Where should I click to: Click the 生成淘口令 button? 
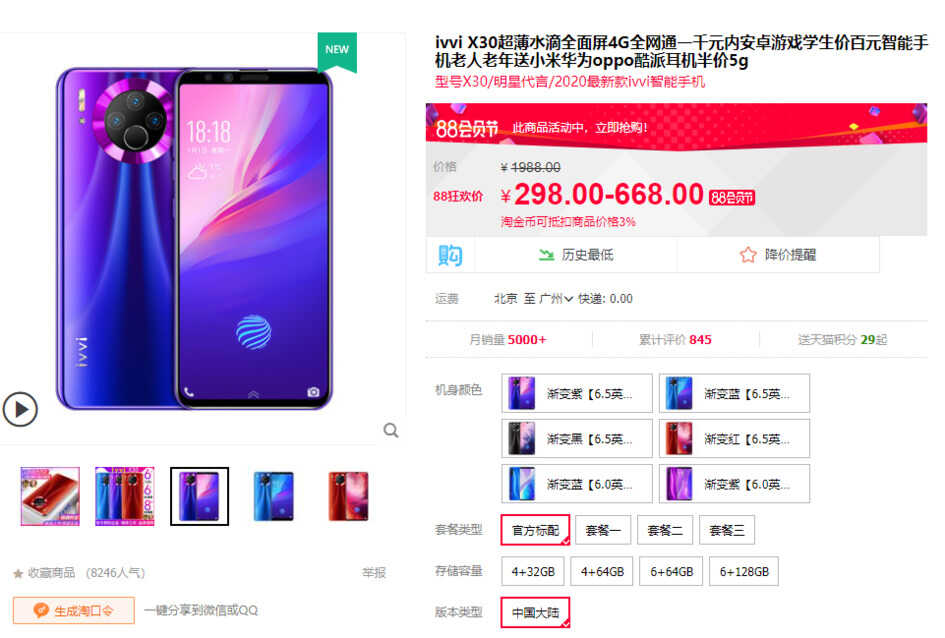point(74,610)
